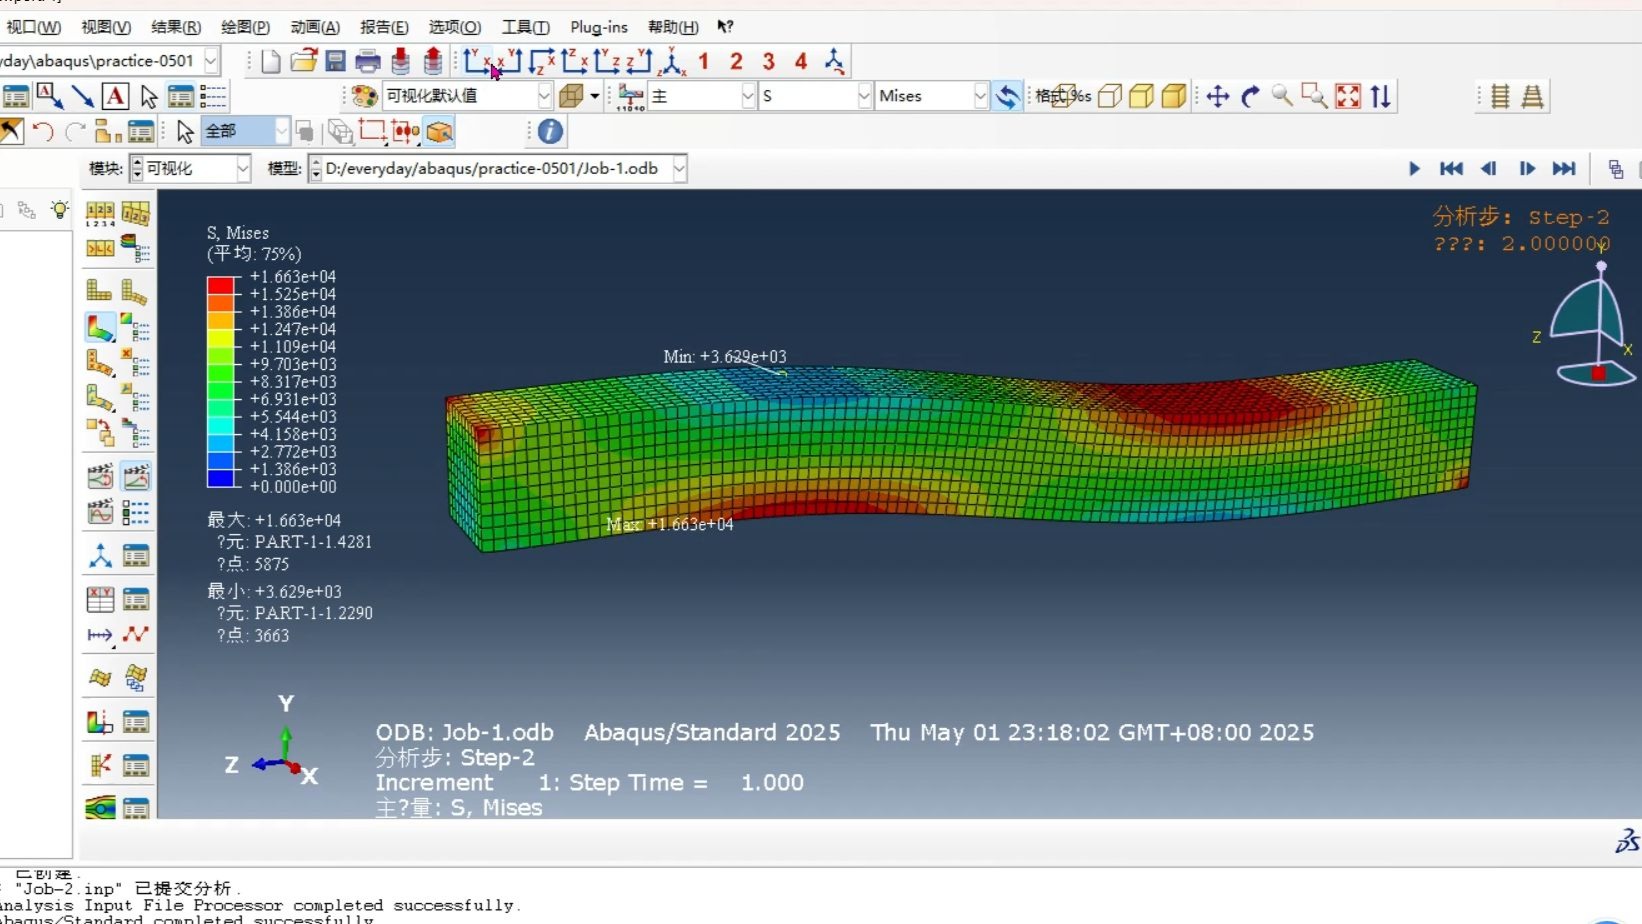Open the color code palette icon
Viewport: 1642px width, 924px height.
click(364, 96)
